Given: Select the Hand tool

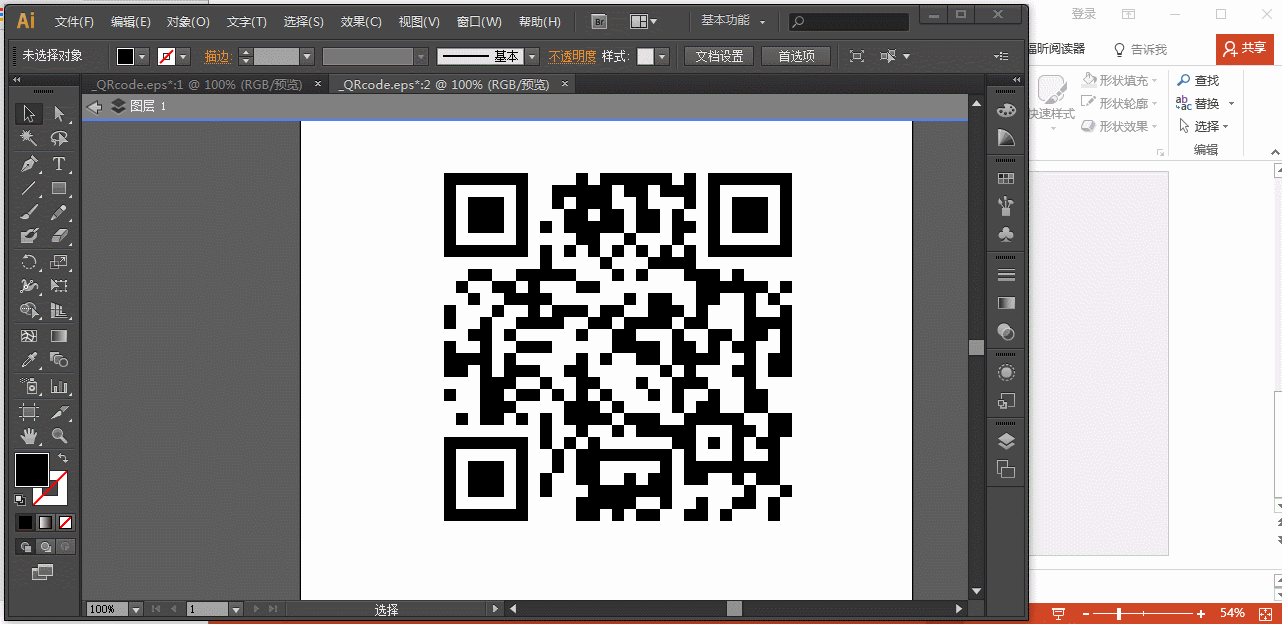Looking at the screenshot, I should pos(29,436).
